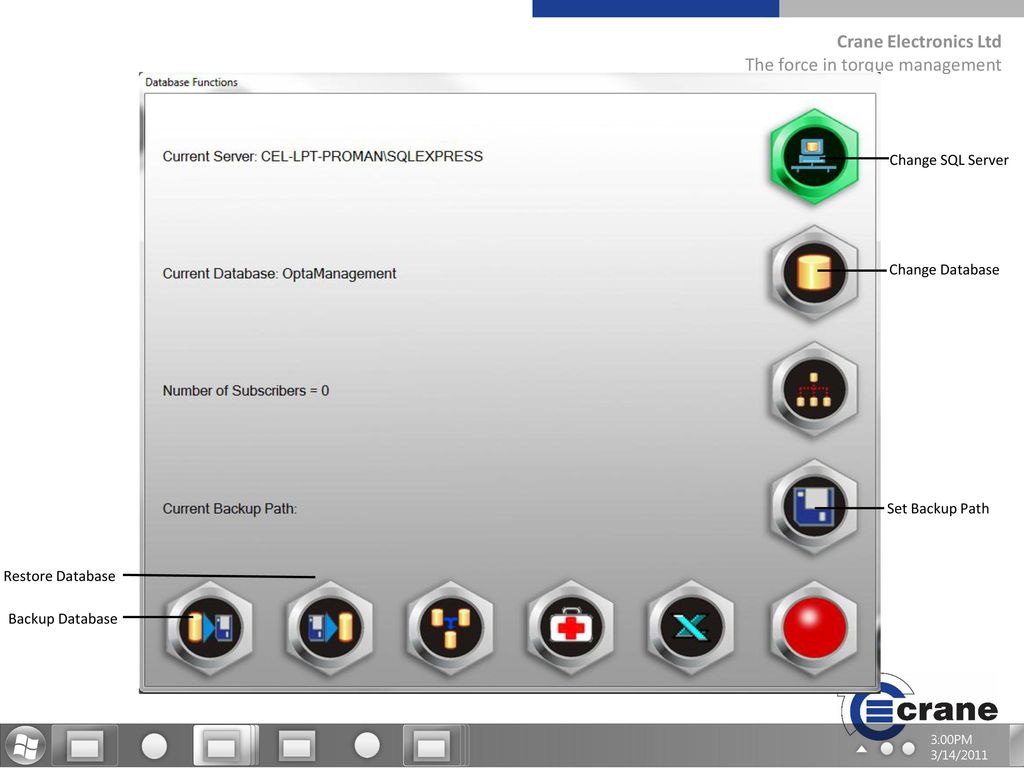The image size is (1024, 768).
Task: Select the Number of Subscribers = 0 text
Action: pos(246,391)
